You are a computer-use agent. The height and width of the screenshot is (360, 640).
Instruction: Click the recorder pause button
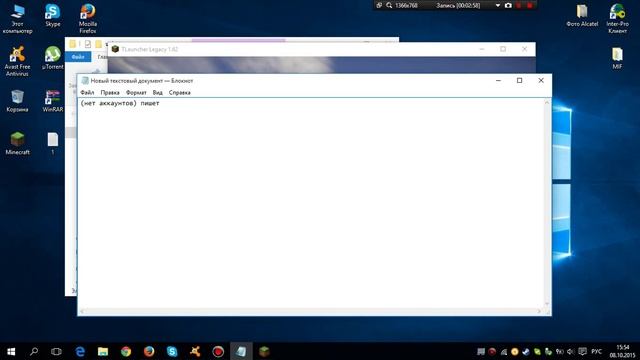[519, 5]
